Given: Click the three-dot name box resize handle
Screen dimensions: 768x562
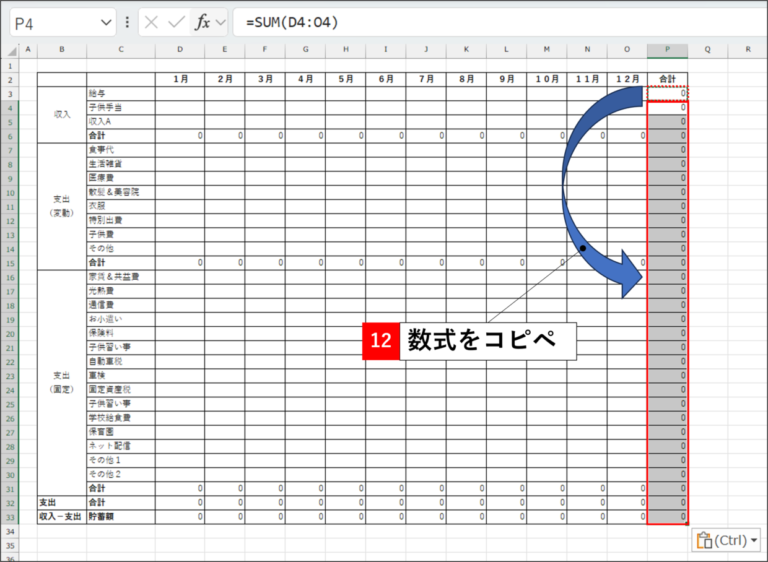Looking at the screenshot, I should [127, 22].
